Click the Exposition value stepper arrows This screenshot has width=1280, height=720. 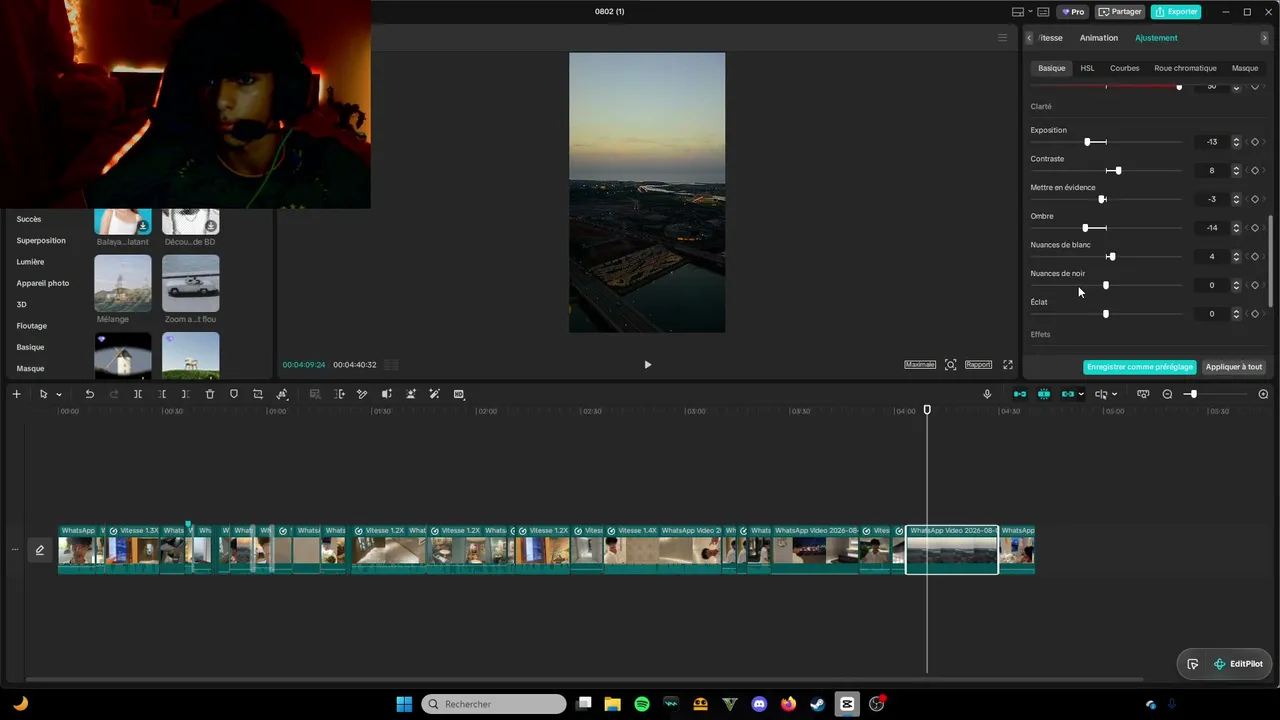[x=1236, y=142]
